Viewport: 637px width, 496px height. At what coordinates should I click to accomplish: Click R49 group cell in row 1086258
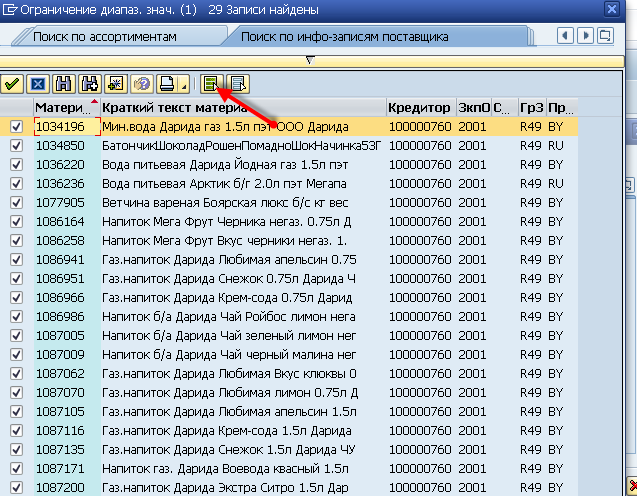[531, 240]
